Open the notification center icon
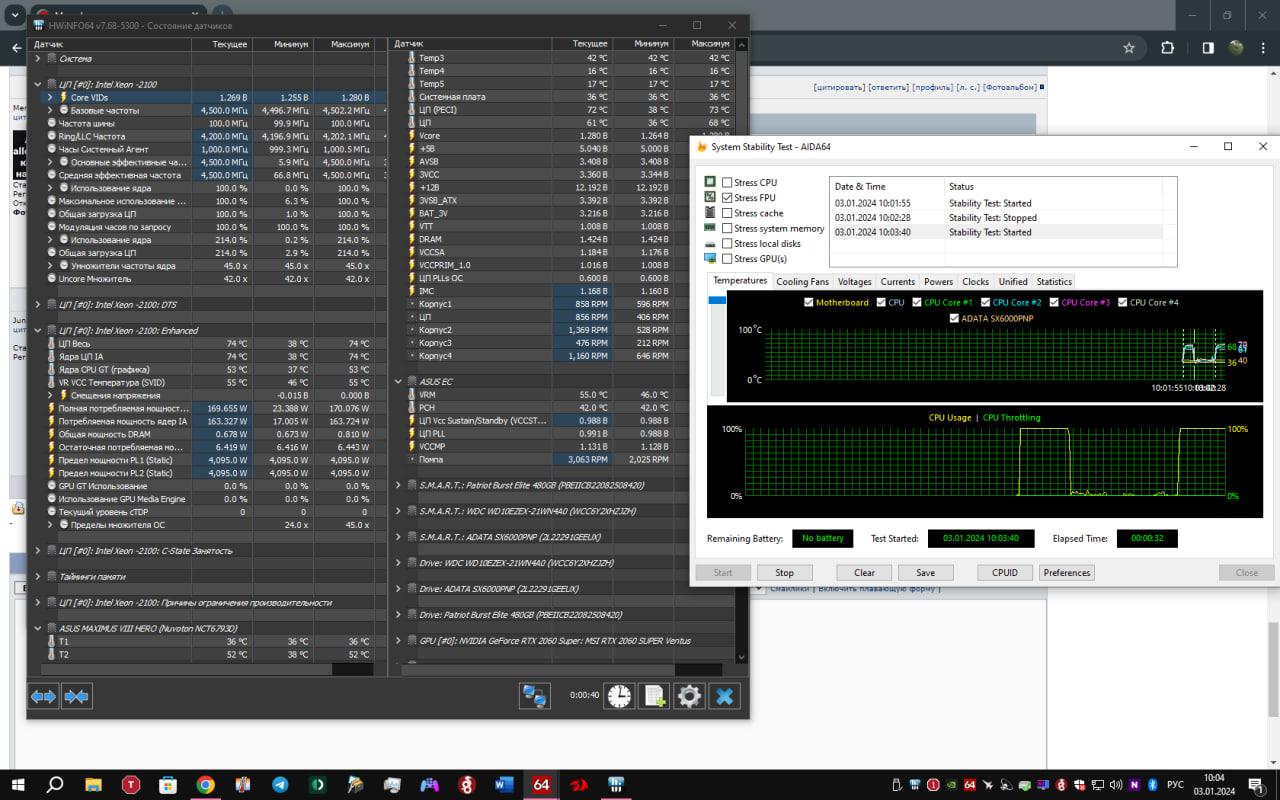This screenshot has width=1280, height=800. [1255, 785]
